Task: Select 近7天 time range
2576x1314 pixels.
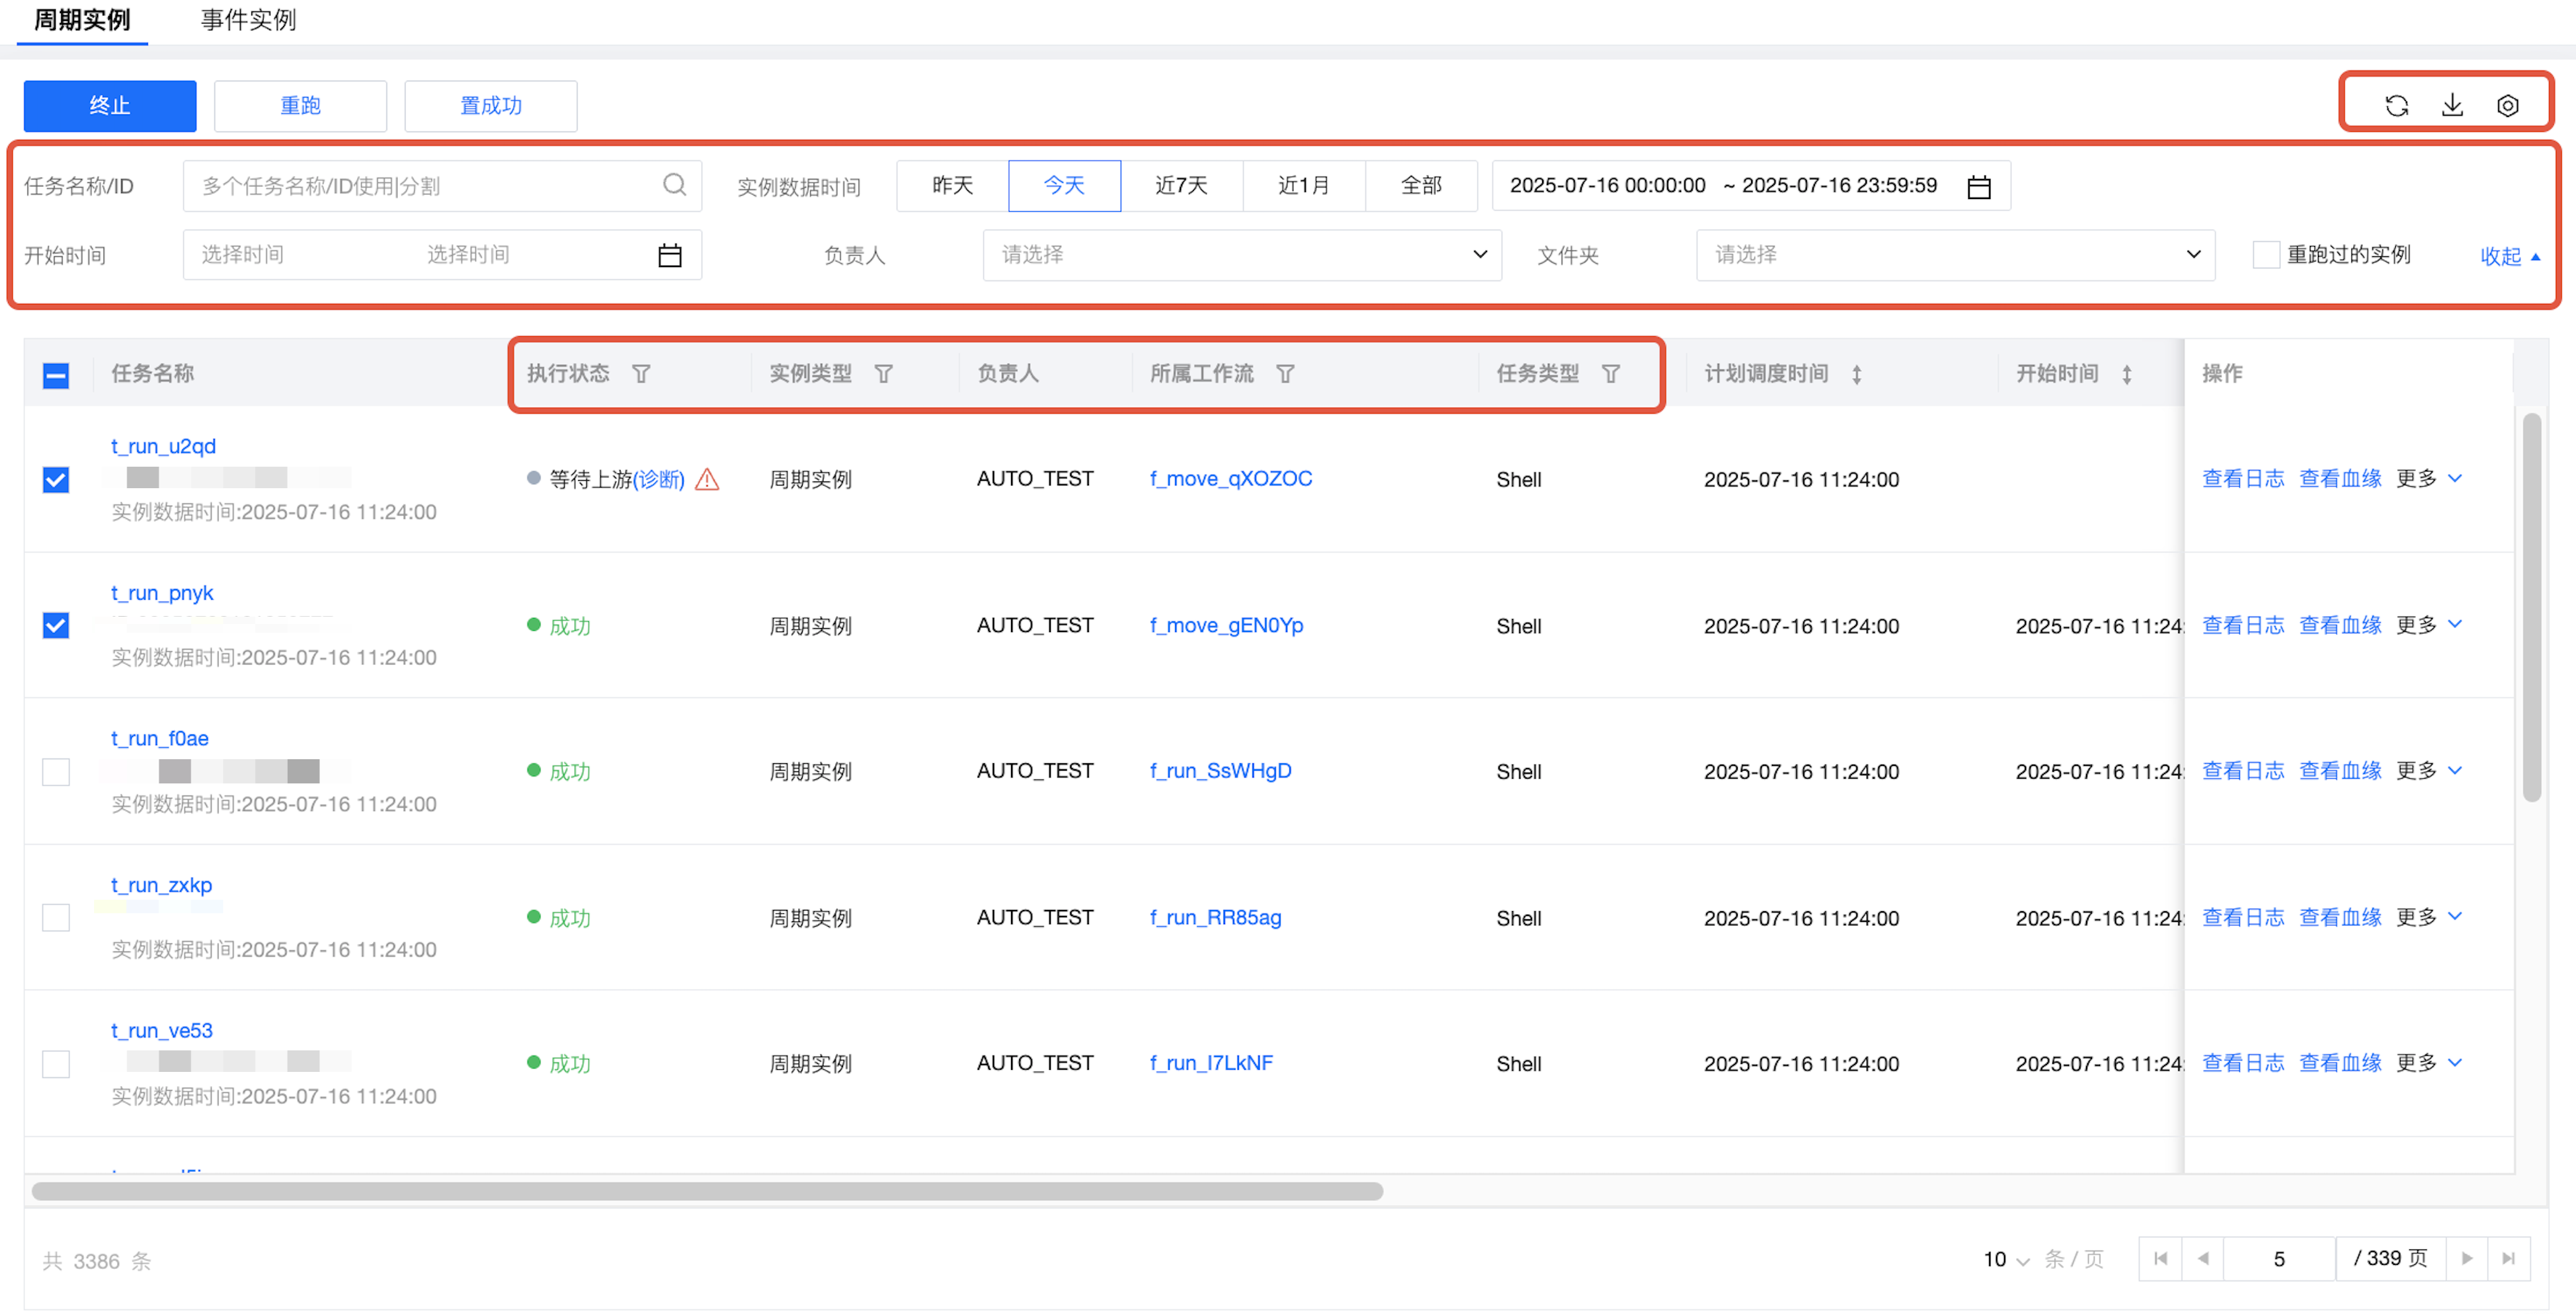Action: tap(1181, 186)
